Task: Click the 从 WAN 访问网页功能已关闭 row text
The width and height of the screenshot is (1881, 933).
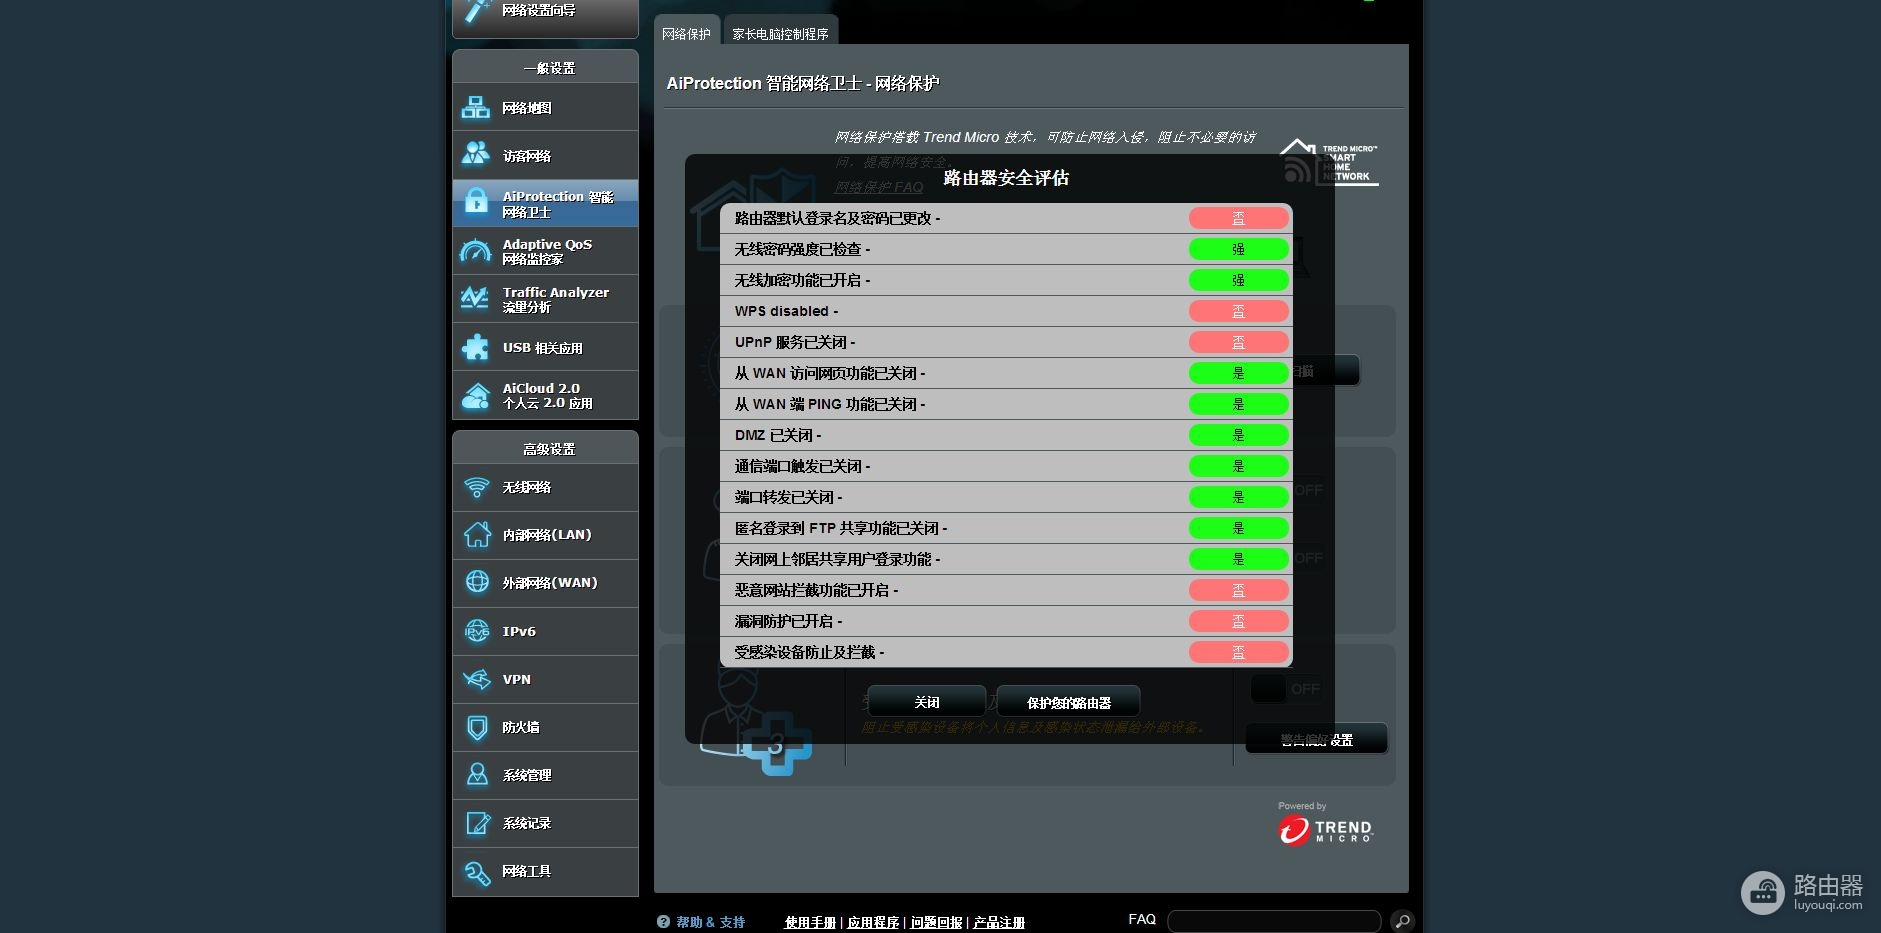Action: tap(829, 373)
